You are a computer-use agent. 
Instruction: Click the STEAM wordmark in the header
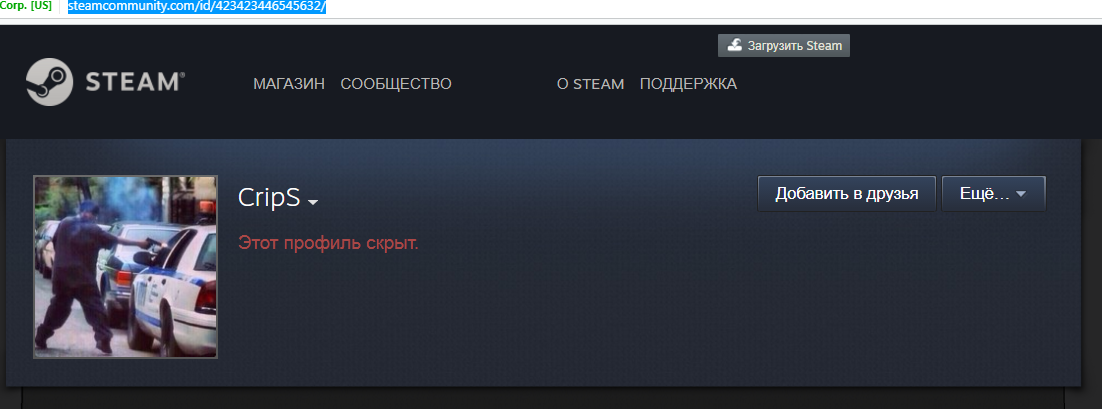[x=131, y=83]
